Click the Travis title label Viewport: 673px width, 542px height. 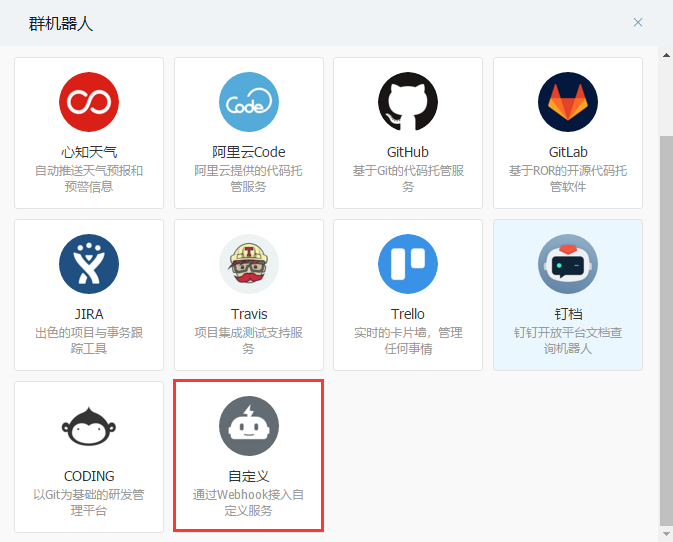249,314
